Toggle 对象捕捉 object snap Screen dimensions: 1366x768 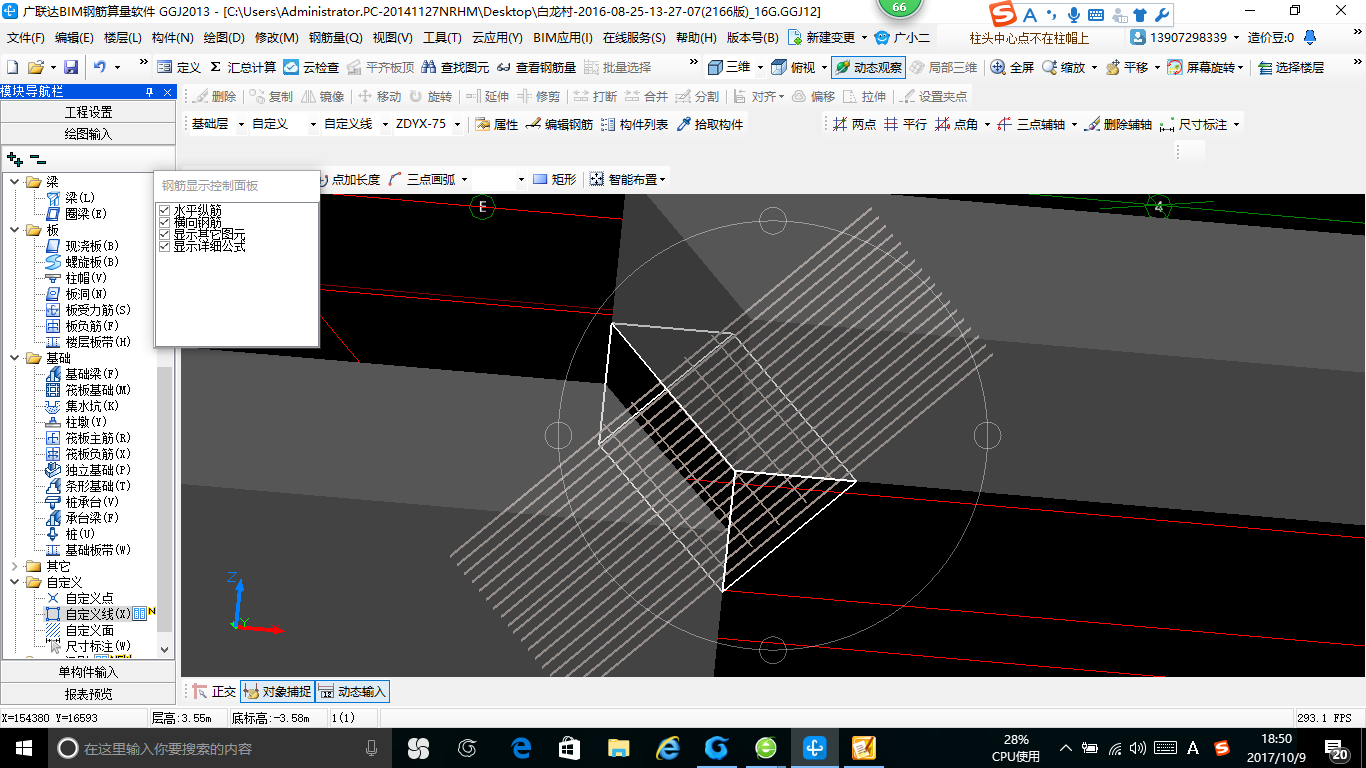[x=277, y=691]
